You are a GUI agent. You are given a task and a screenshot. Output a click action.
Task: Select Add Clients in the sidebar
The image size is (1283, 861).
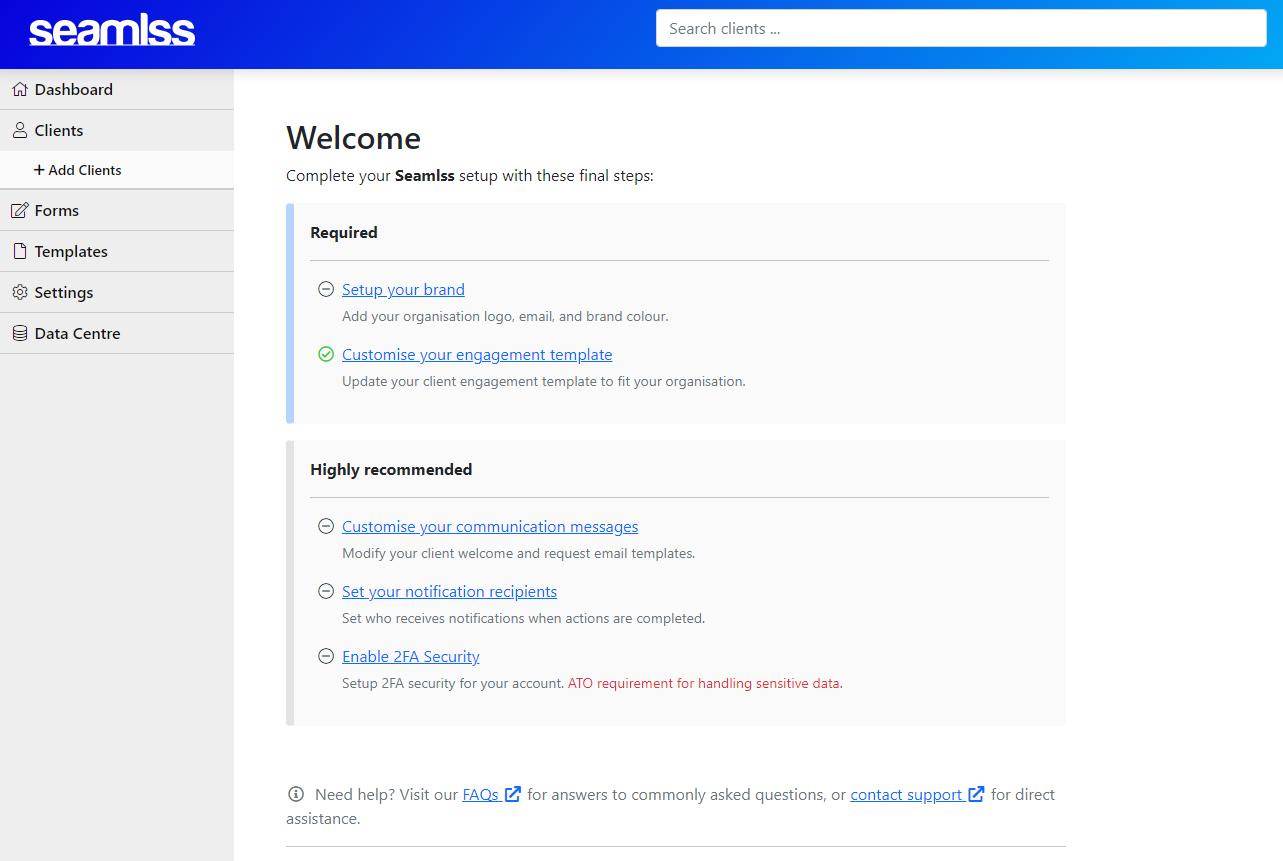click(x=117, y=170)
